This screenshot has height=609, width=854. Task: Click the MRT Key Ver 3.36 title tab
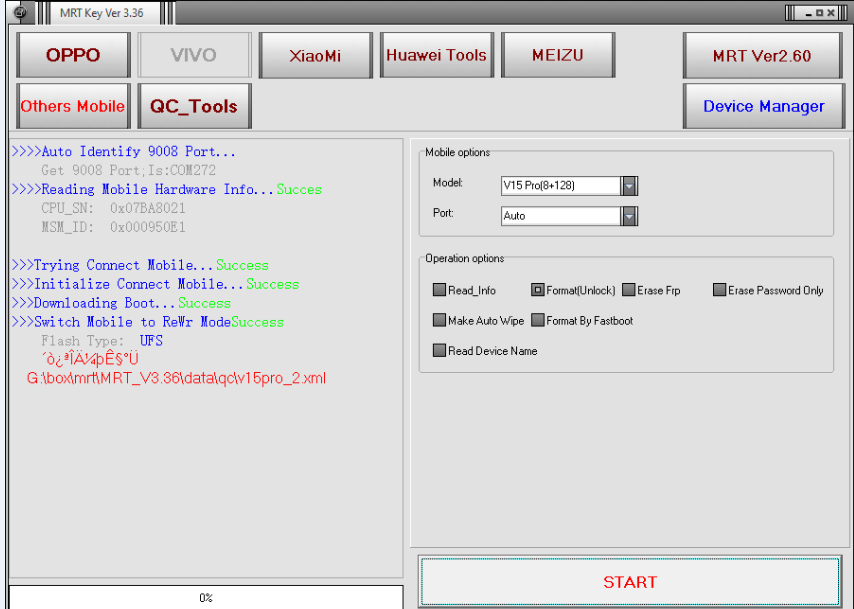pyautogui.click(x=102, y=13)
